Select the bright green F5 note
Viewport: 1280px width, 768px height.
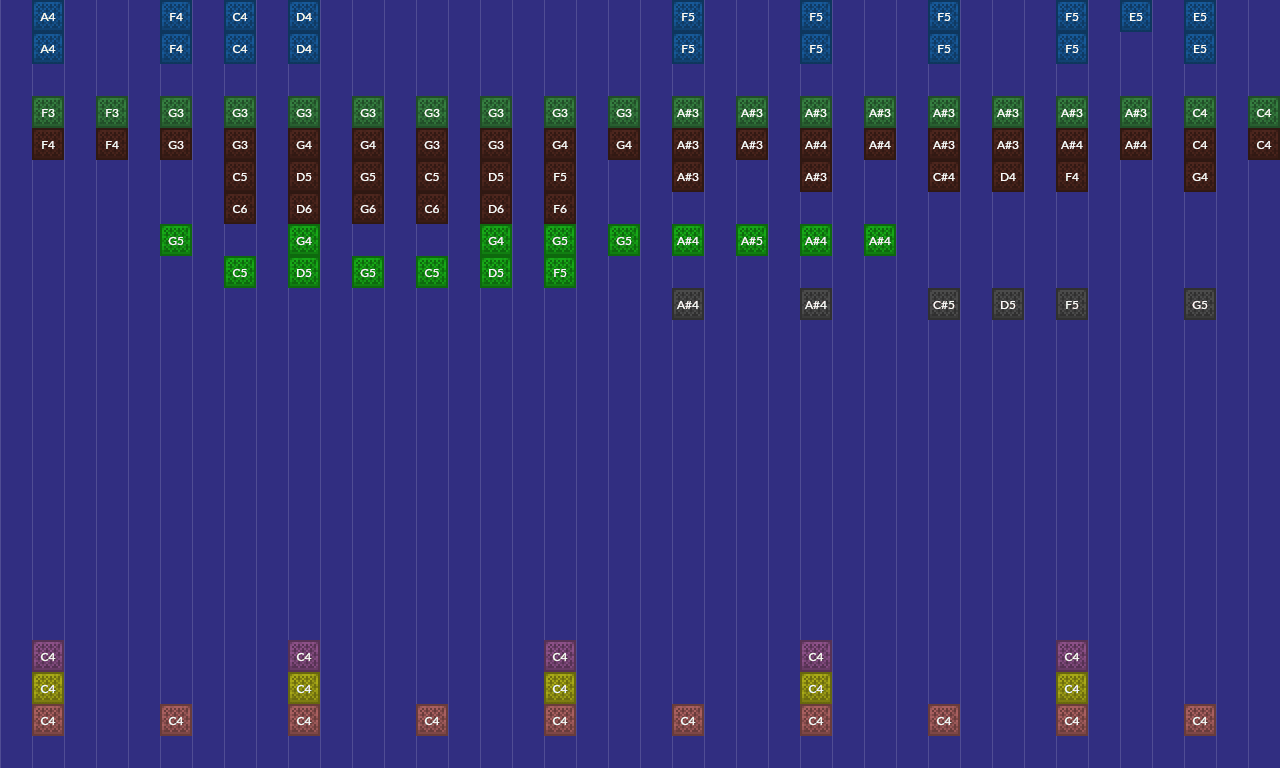coord(560,272)
